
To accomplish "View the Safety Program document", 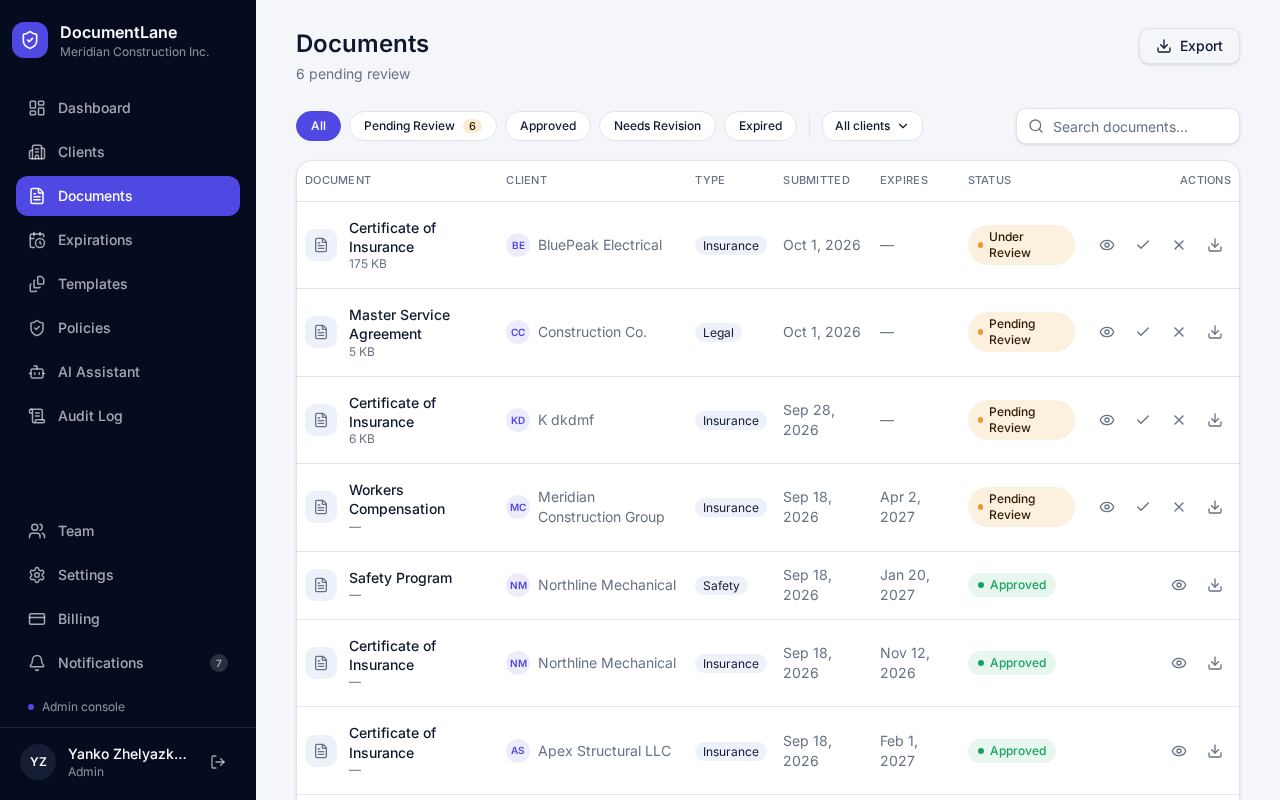I will click(1179, 585).
